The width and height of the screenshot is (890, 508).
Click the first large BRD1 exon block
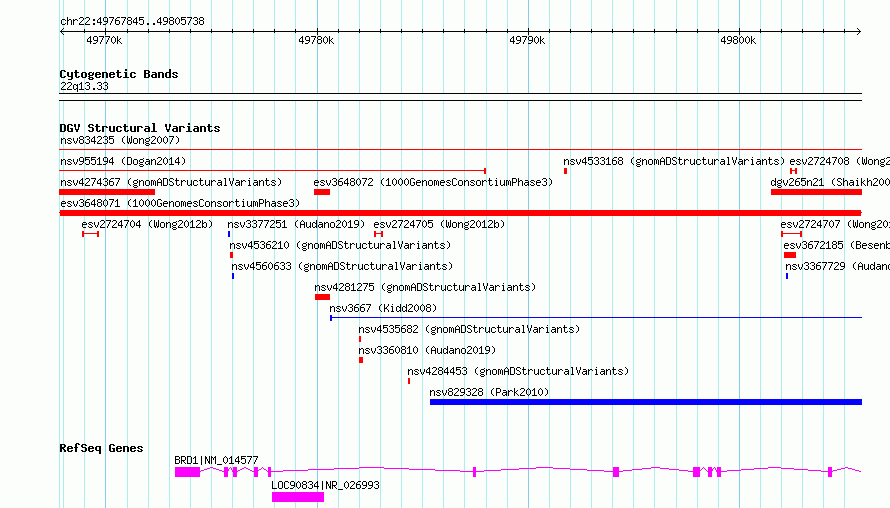pyautogui.click(x=187, y=472)
